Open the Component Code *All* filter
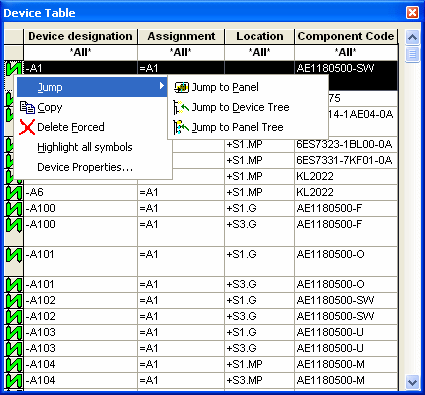Image resolution: width=425 pixels, height=395 pixels. click(346, 52)
